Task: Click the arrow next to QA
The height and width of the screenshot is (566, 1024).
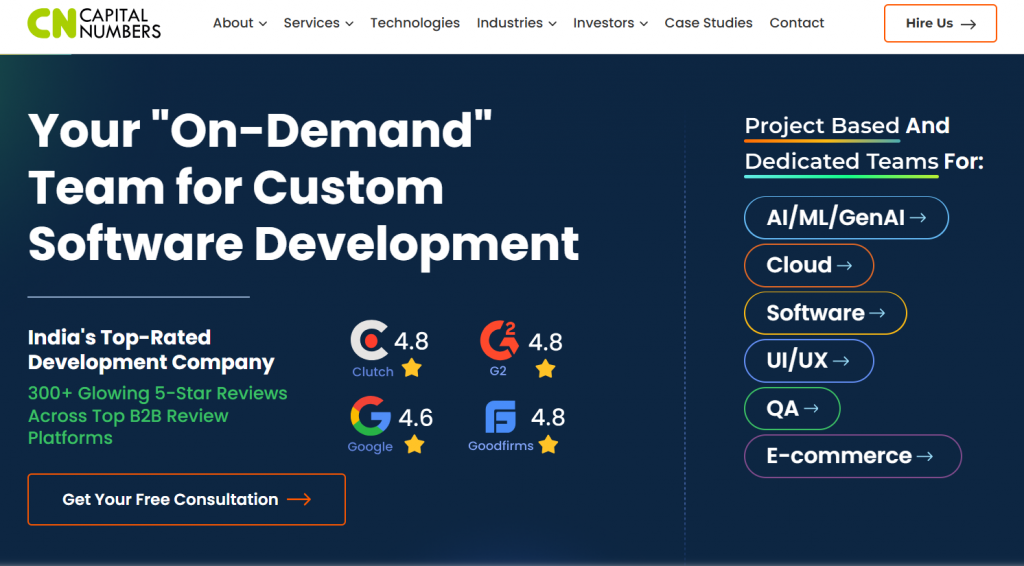Action: pos(811,408)
